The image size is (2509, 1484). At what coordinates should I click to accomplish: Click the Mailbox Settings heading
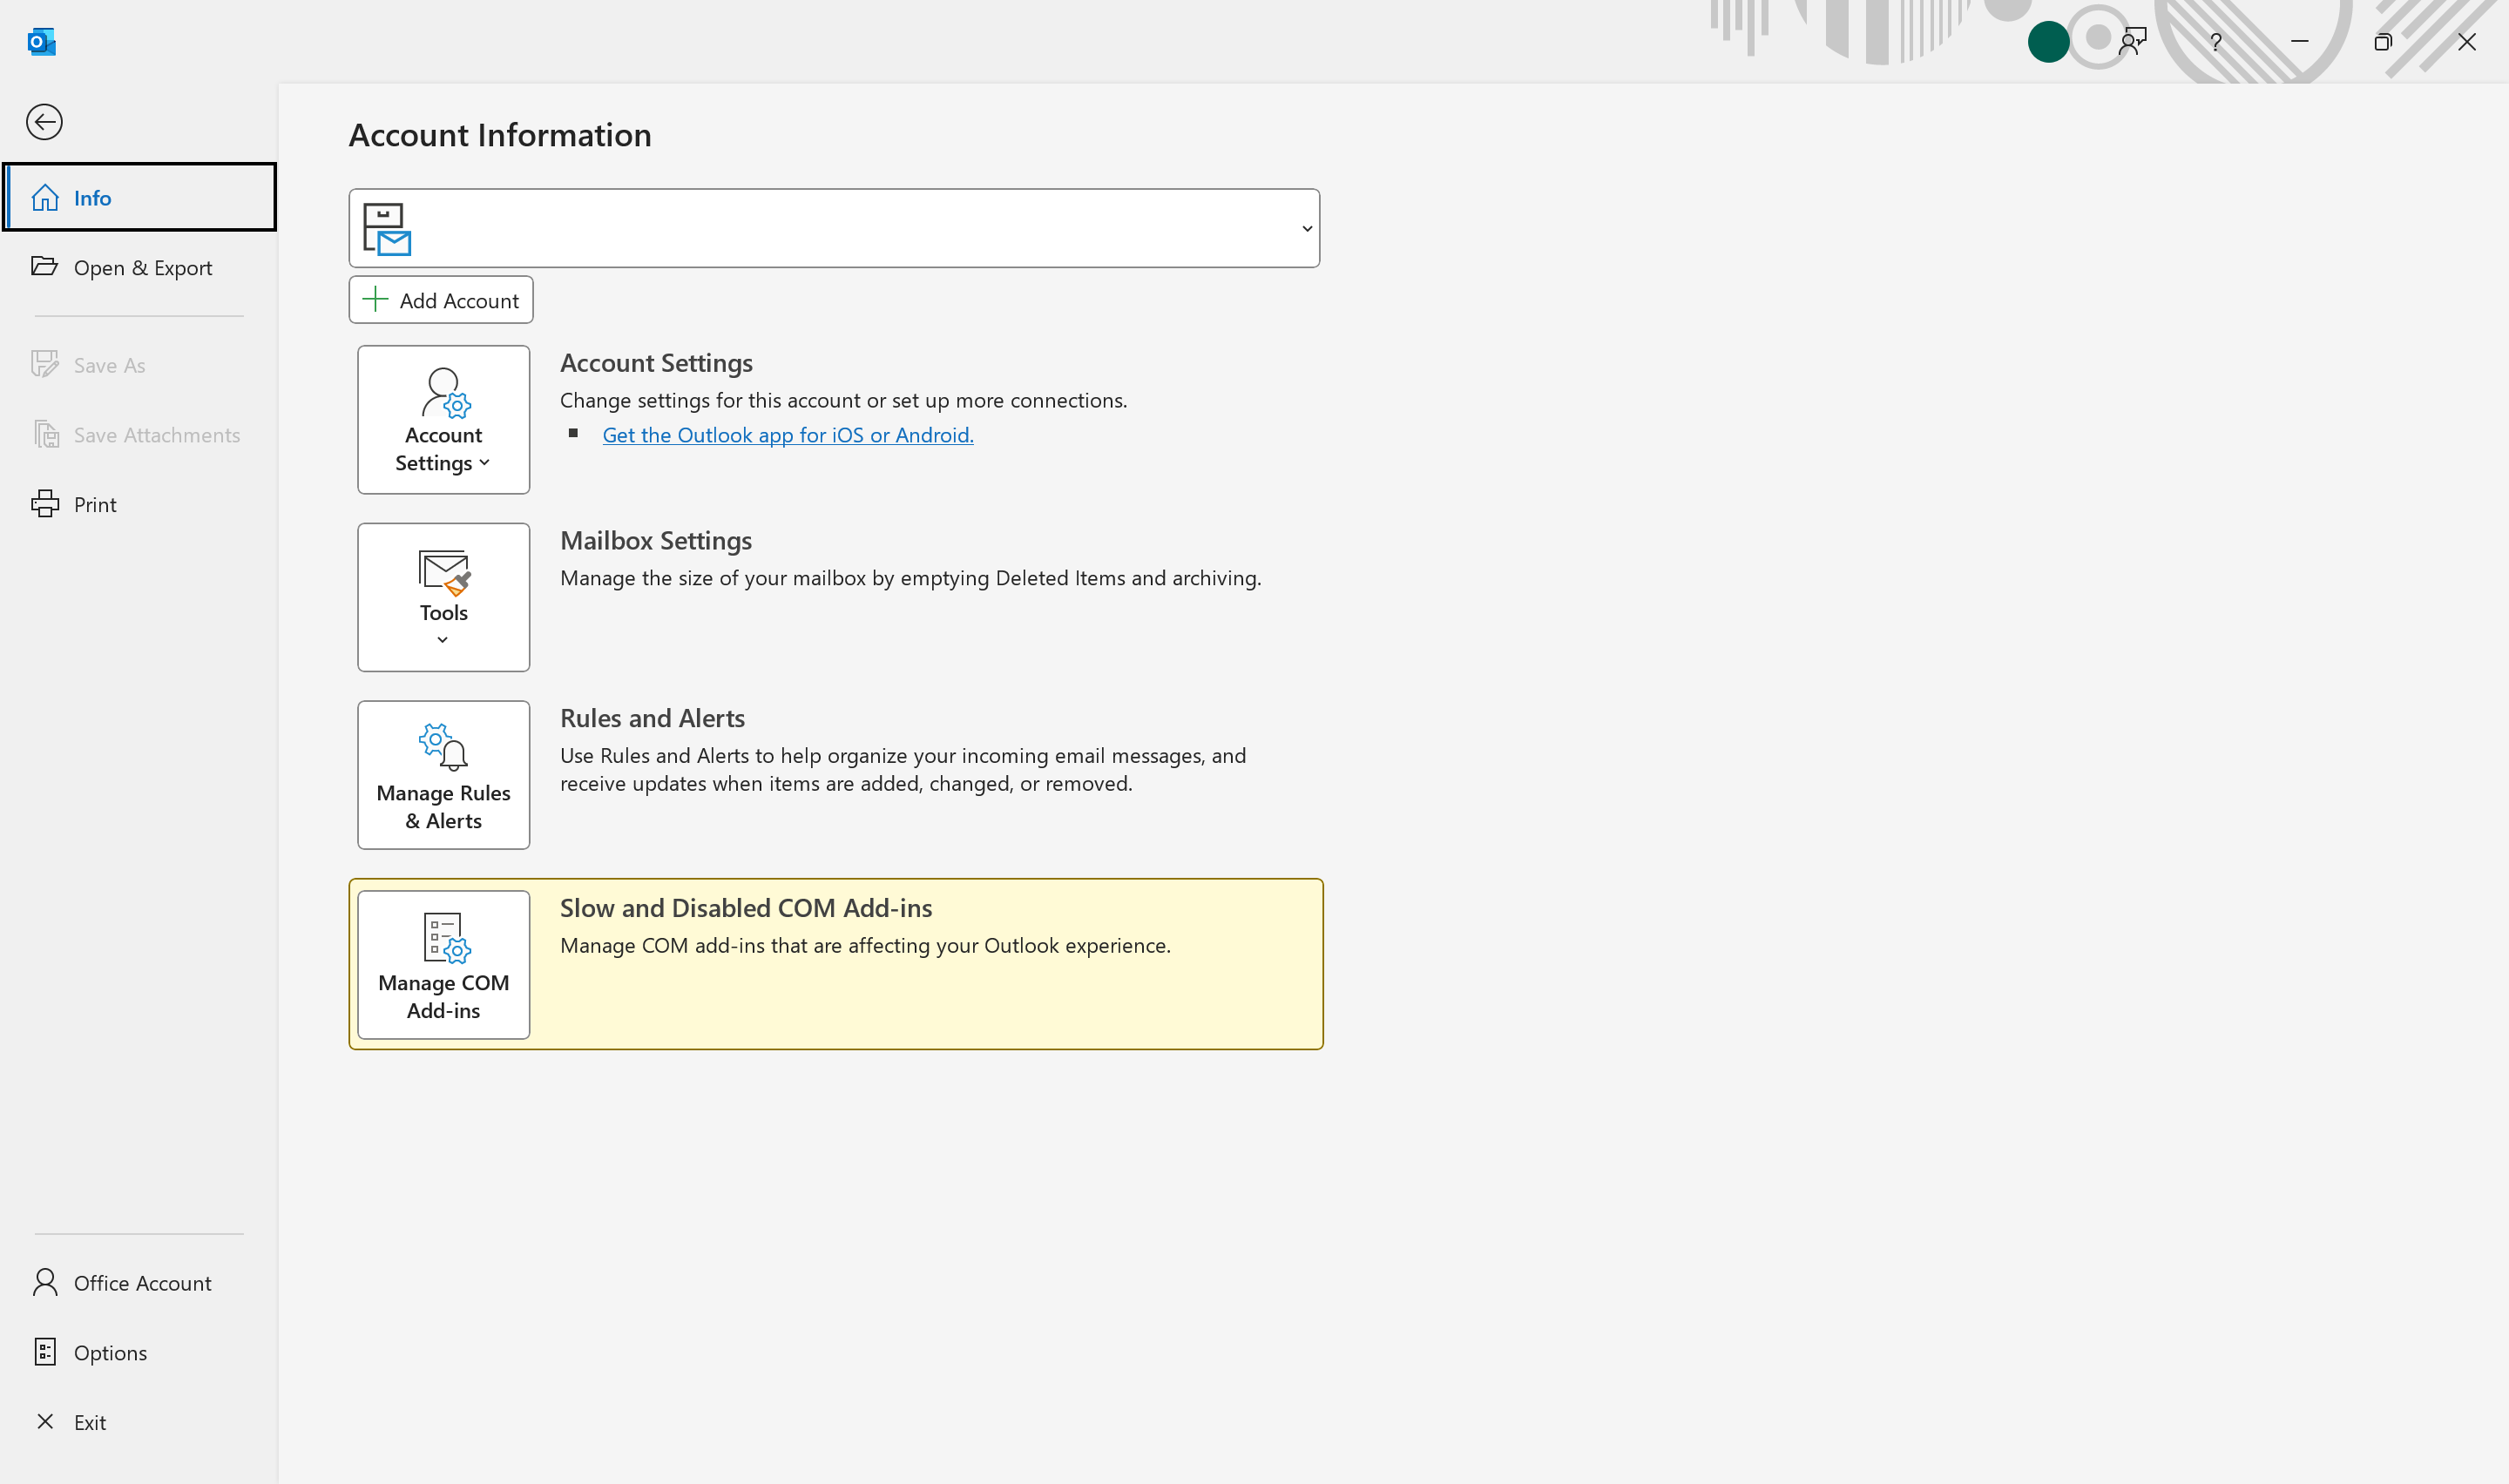656,540
